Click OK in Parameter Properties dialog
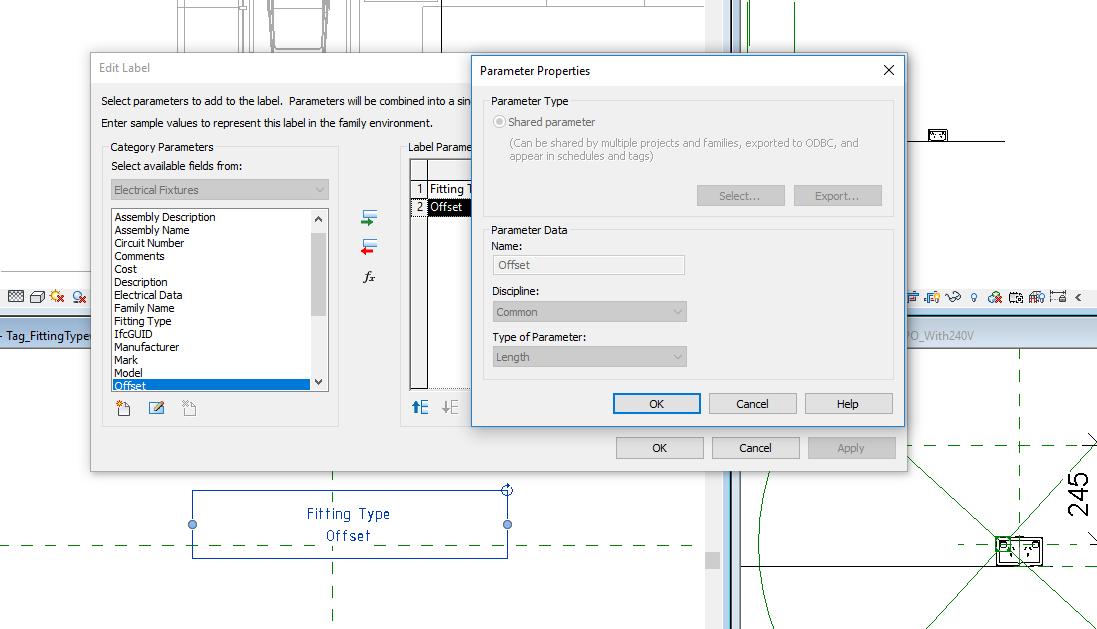The height and width of the screenshot is (629, 1097). [x=656, y=404]
